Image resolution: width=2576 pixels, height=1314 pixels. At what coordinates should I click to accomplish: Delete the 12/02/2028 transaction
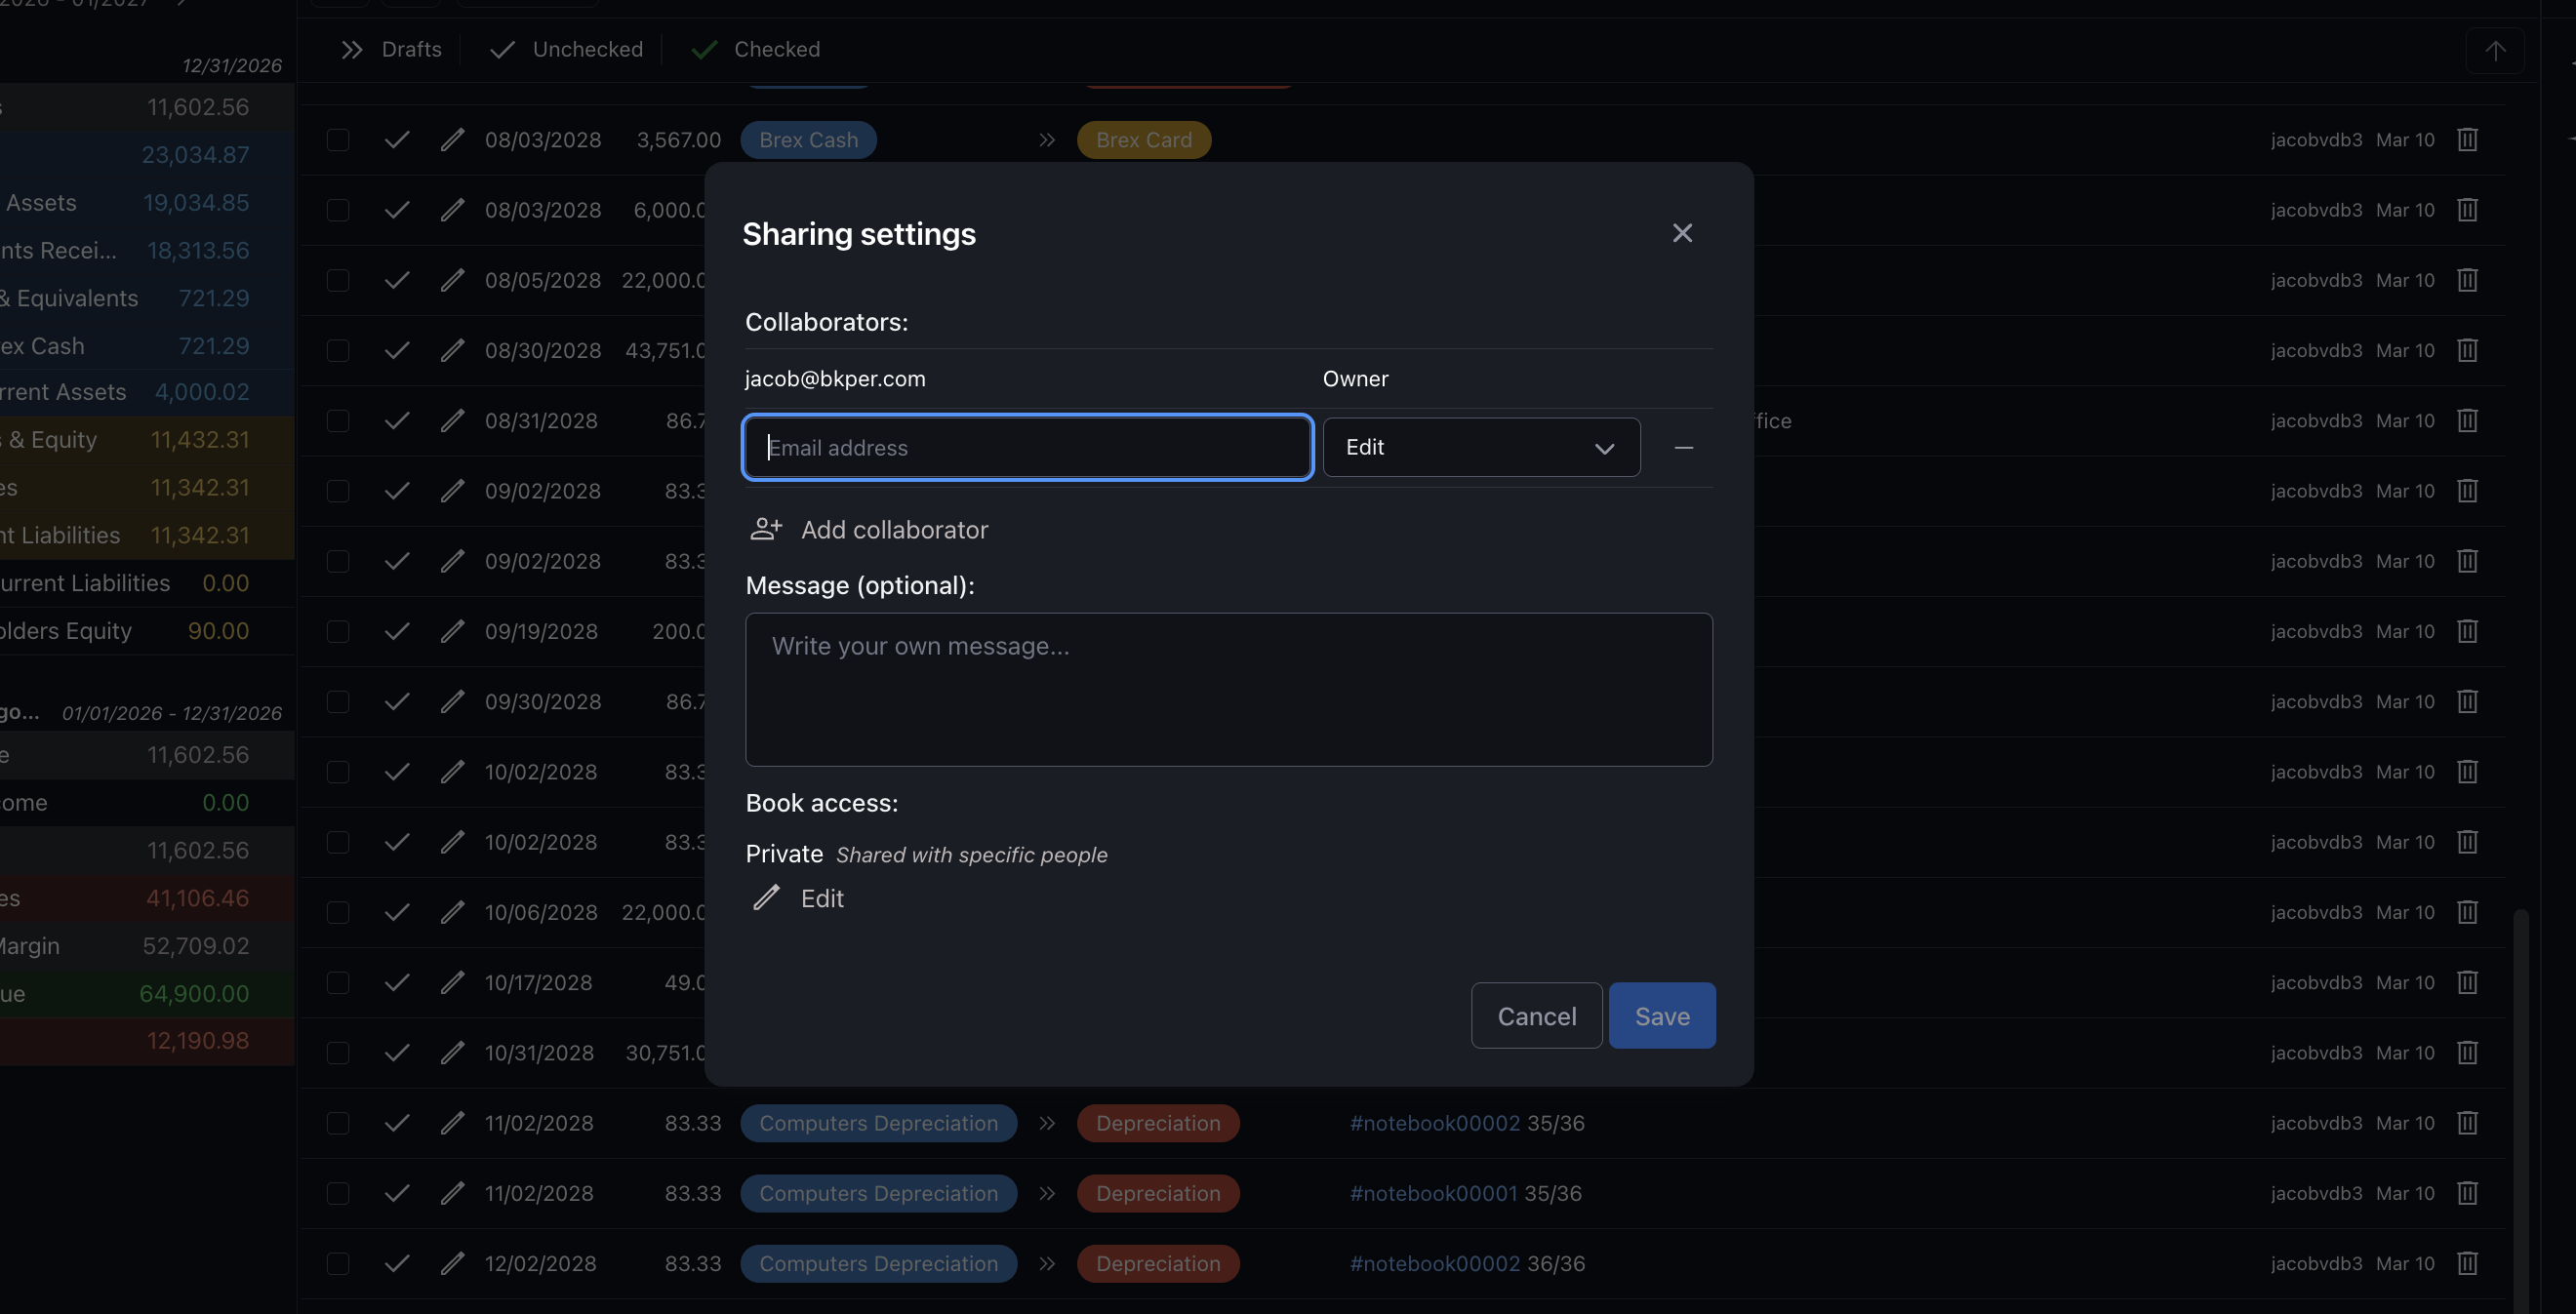pyautogui.click(x=2467, y=1263)
